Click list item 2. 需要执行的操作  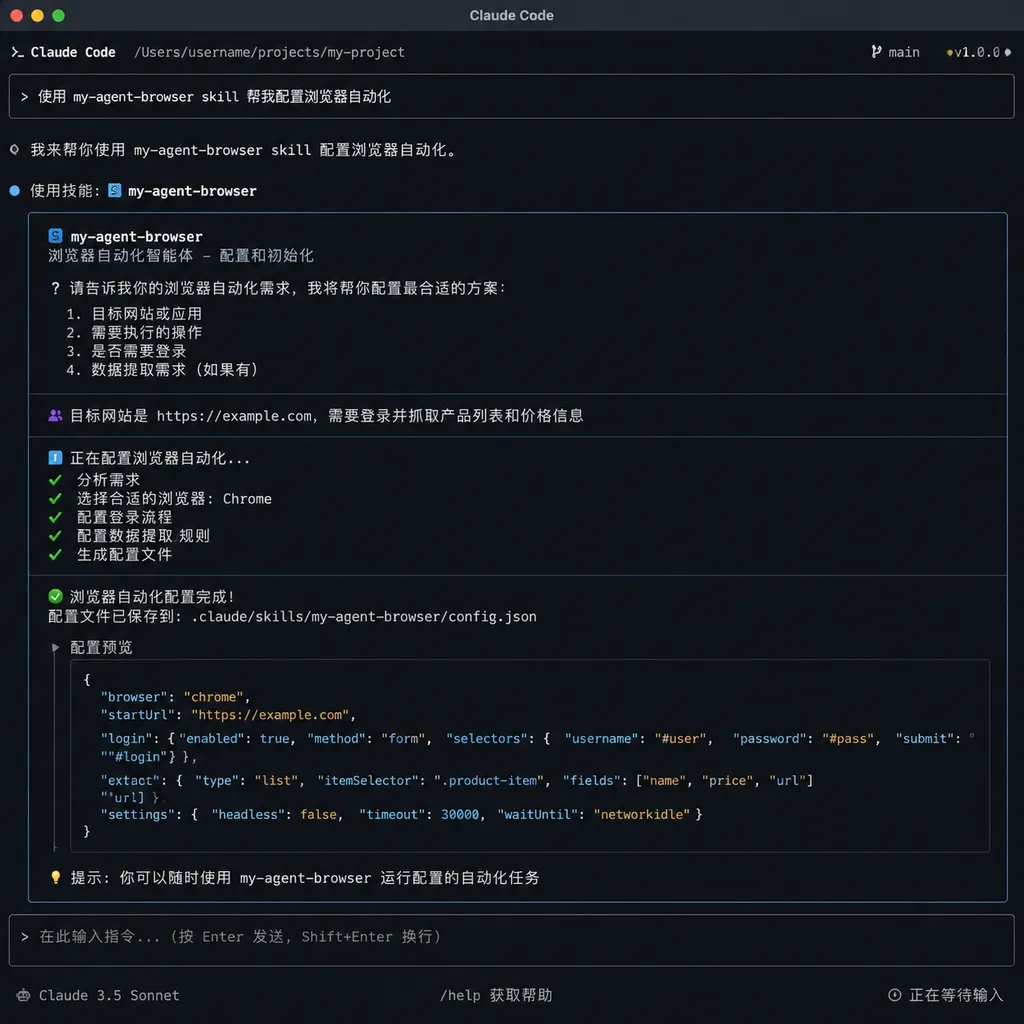pos(134,332)
